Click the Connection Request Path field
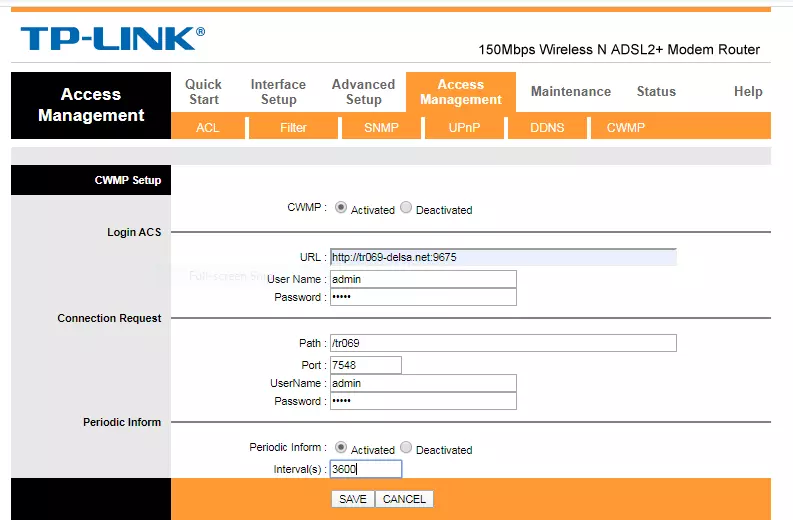 (503, 343)
